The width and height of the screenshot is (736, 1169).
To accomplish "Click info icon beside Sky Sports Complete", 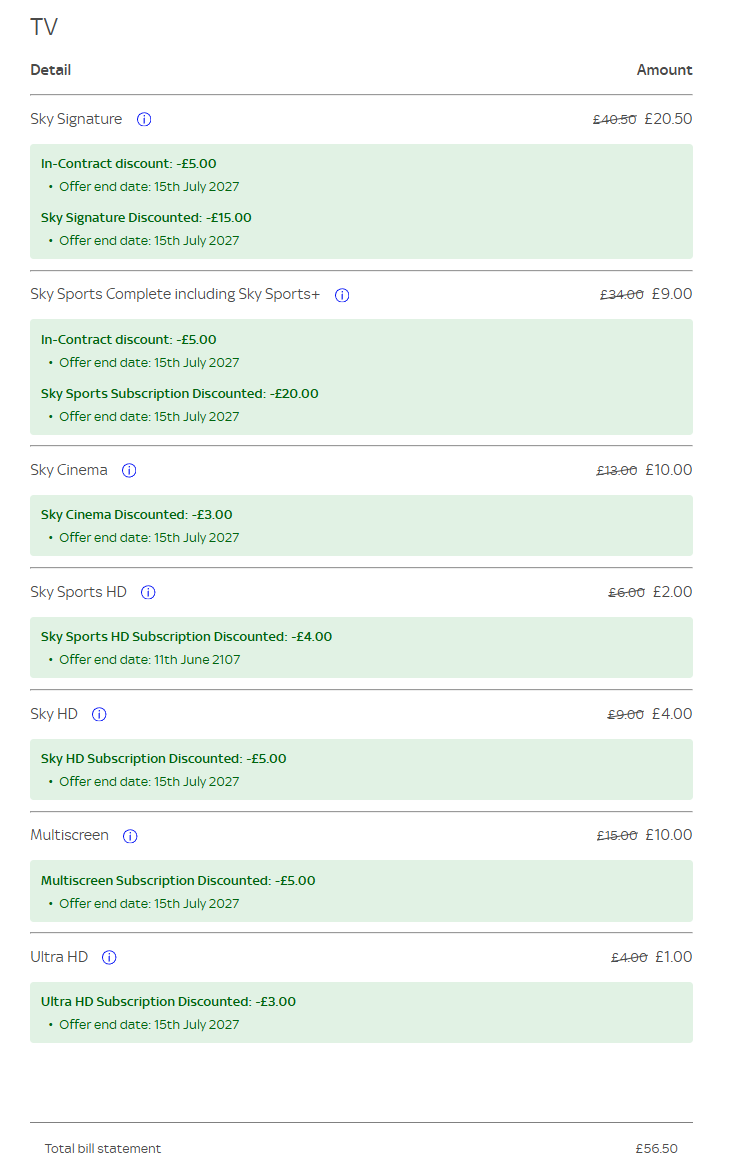I will click(342, 295).
